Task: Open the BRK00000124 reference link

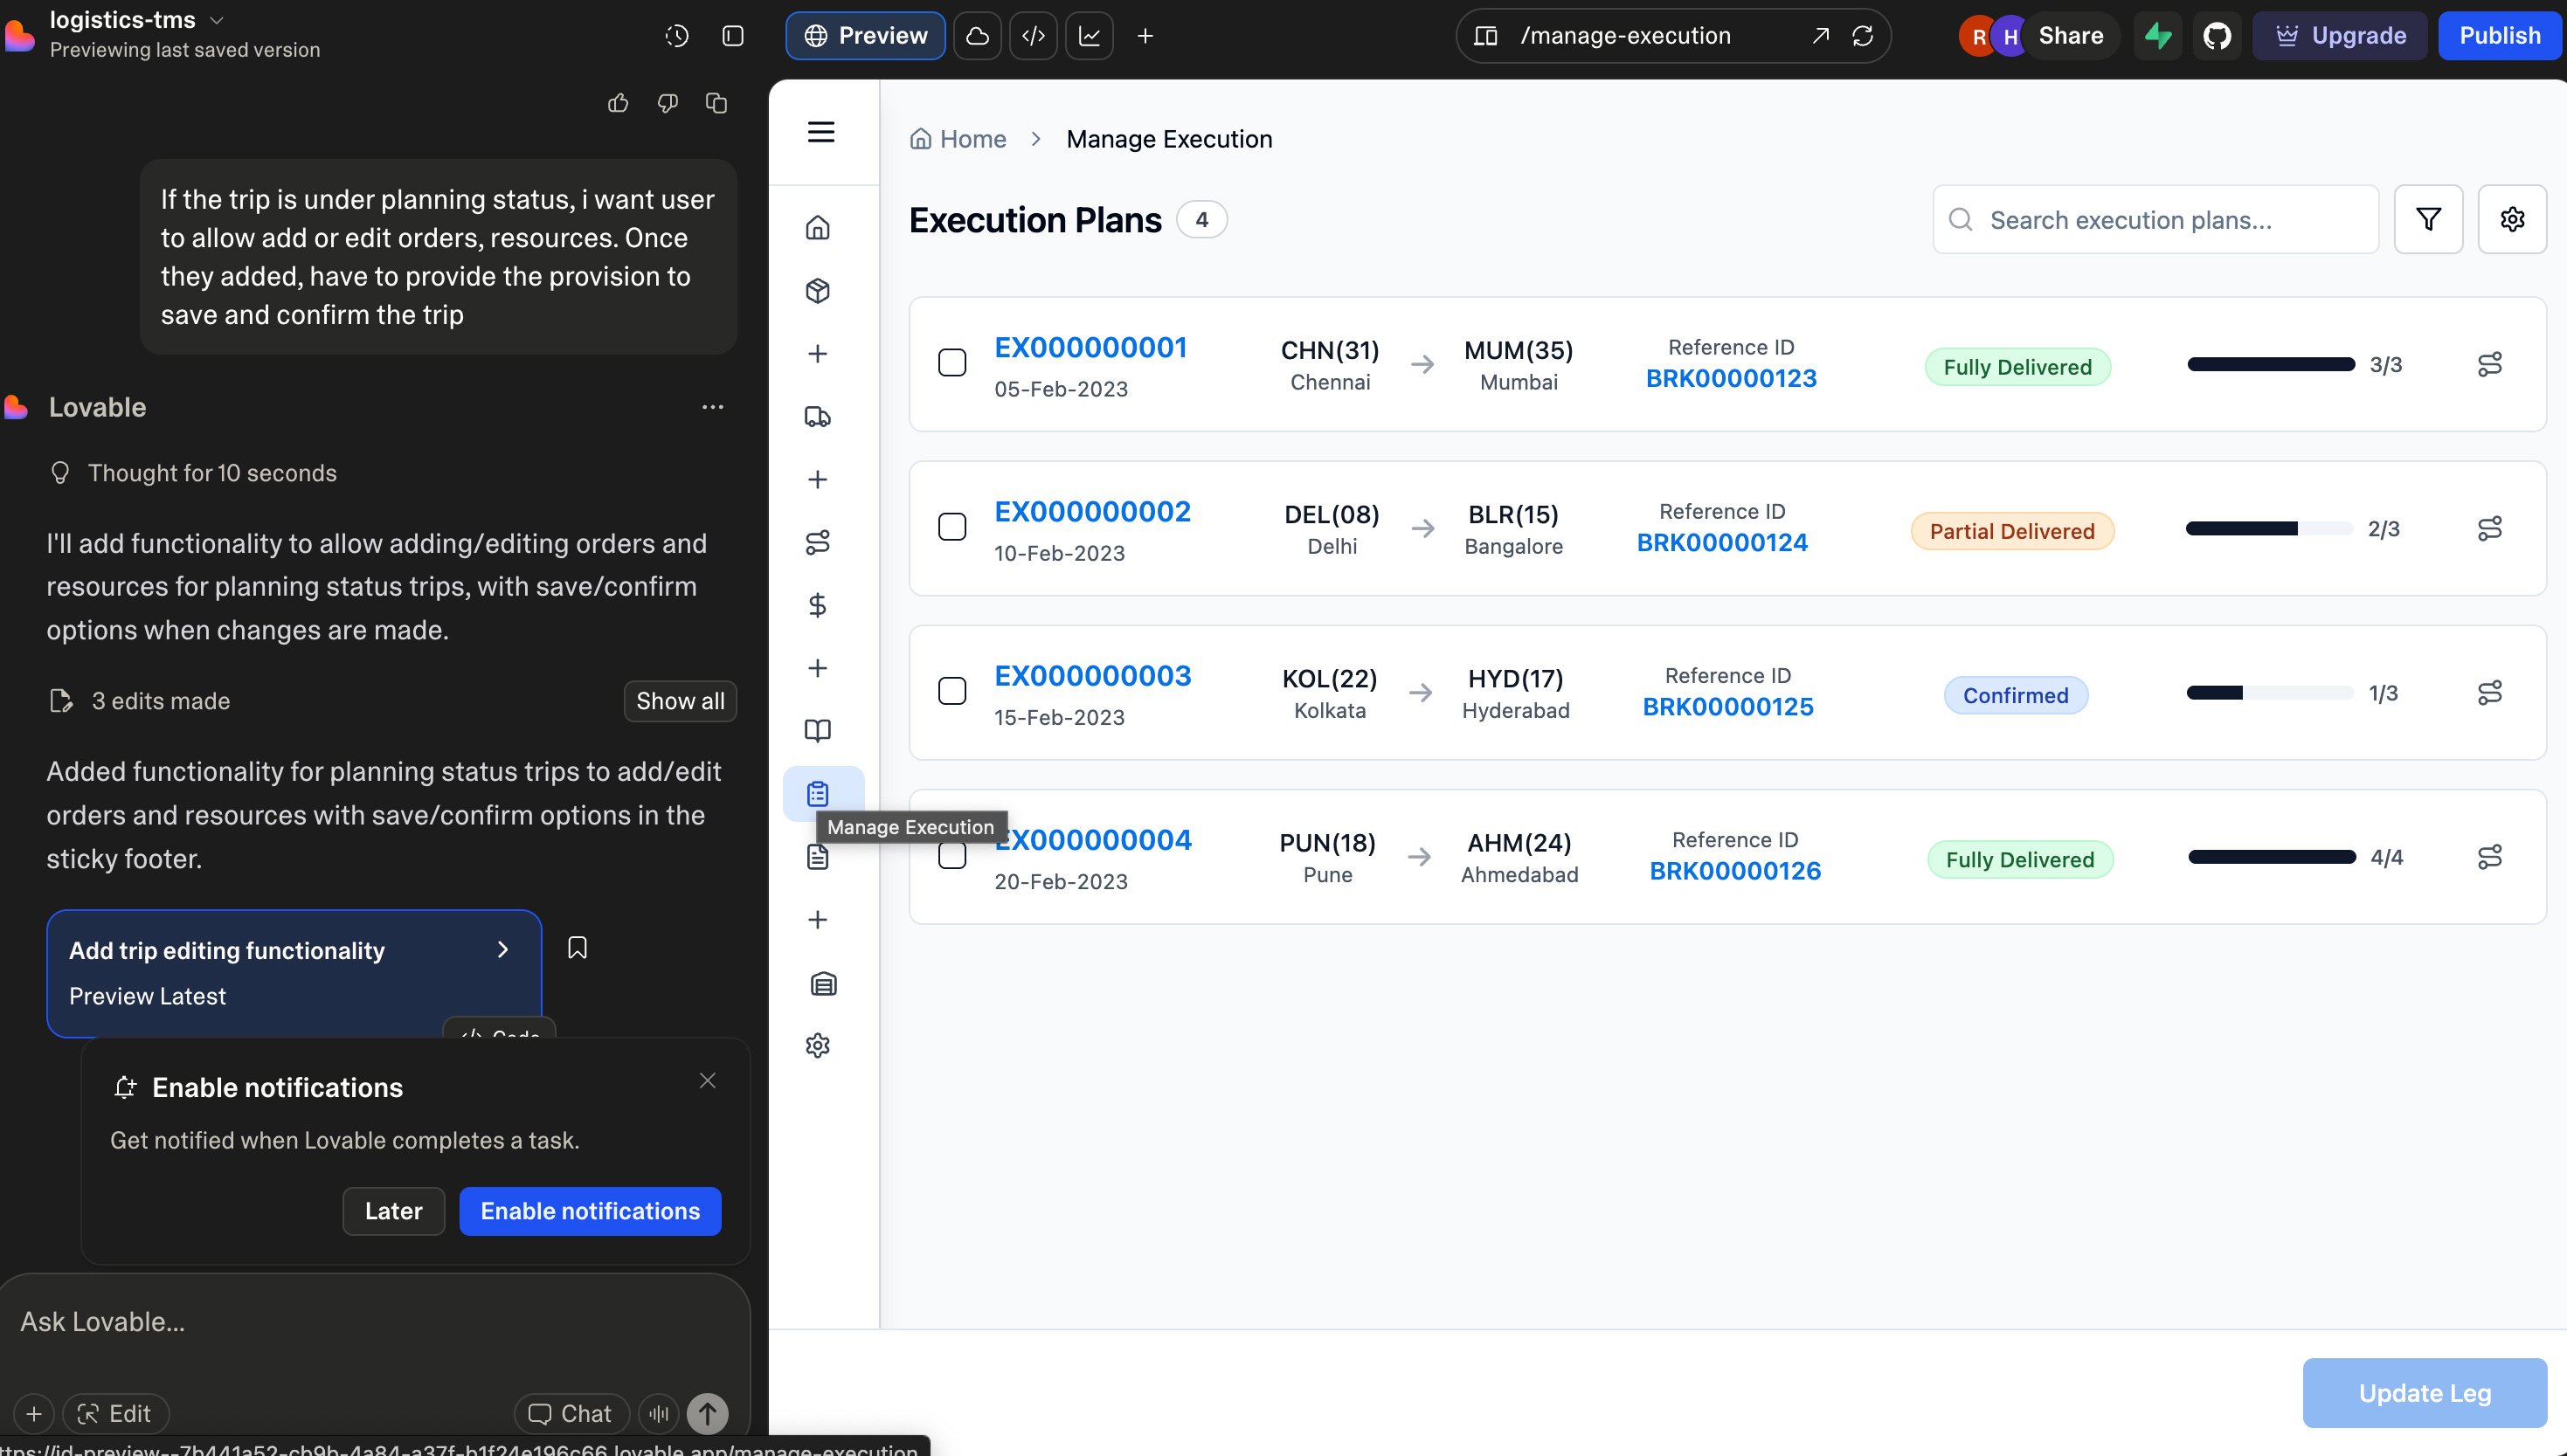Action: [1721, 543]
